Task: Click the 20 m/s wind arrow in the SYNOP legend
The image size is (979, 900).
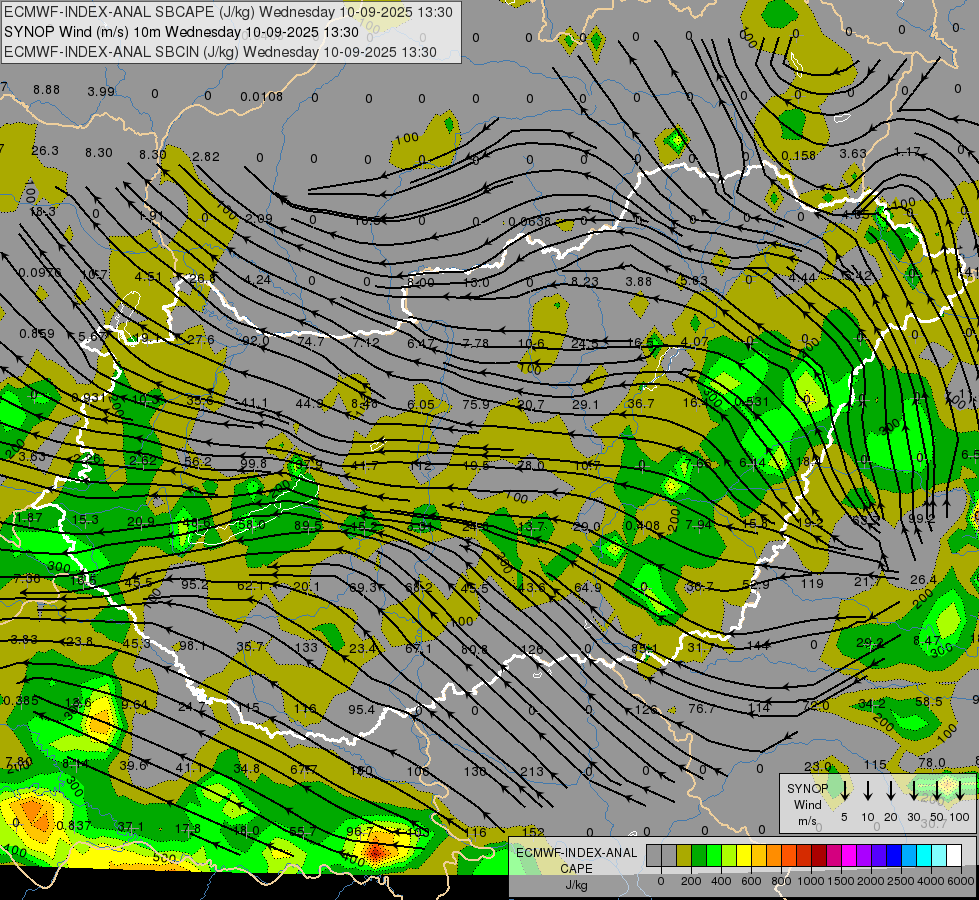Action: [891, 791]
